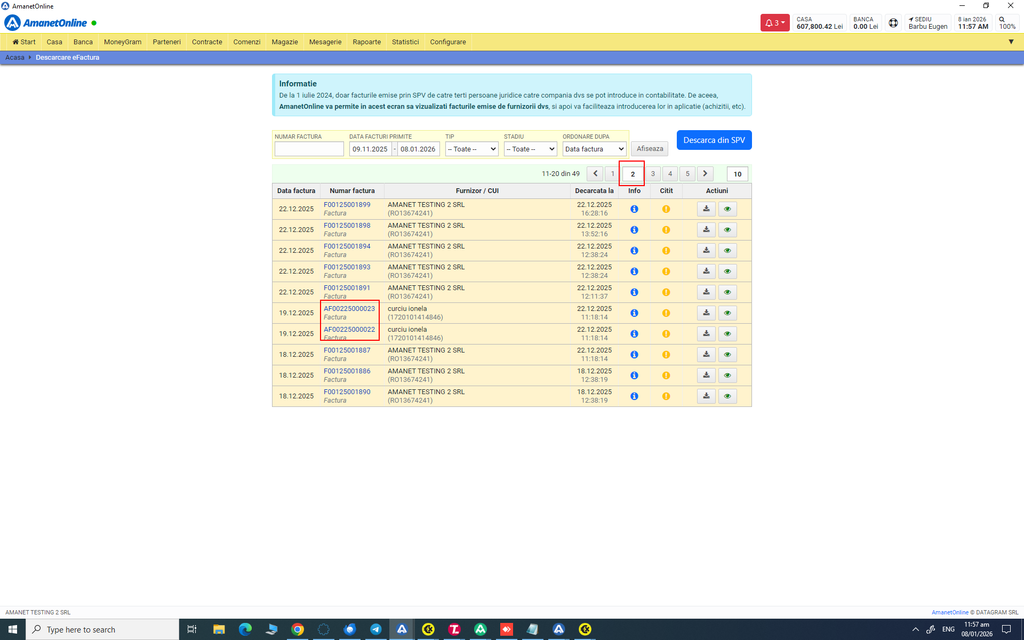Image resolution: width=1024 pixels, height=640 pixels.
Task: Click the end date field 08.01.2026
Action: 418,149
